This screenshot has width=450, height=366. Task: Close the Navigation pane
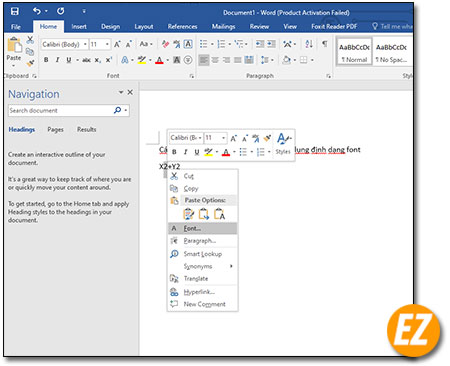coord(130,92)
